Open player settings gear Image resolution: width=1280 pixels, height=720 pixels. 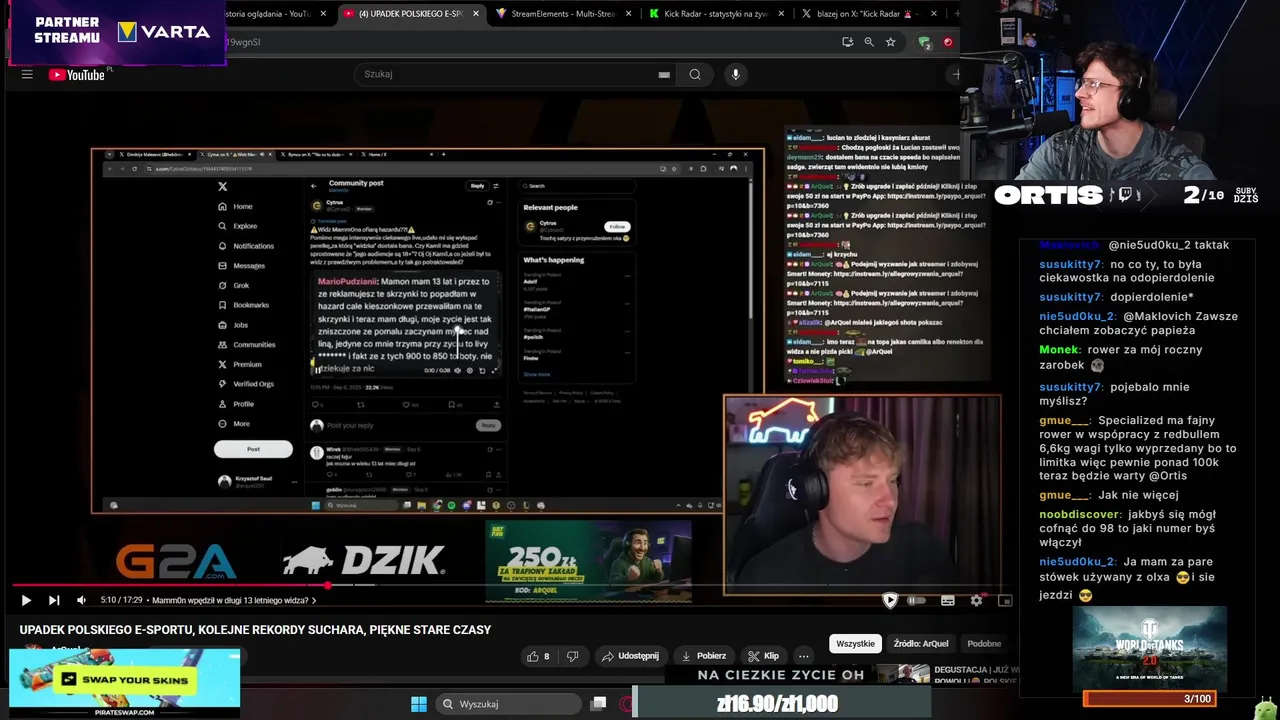tap(977, 600)
